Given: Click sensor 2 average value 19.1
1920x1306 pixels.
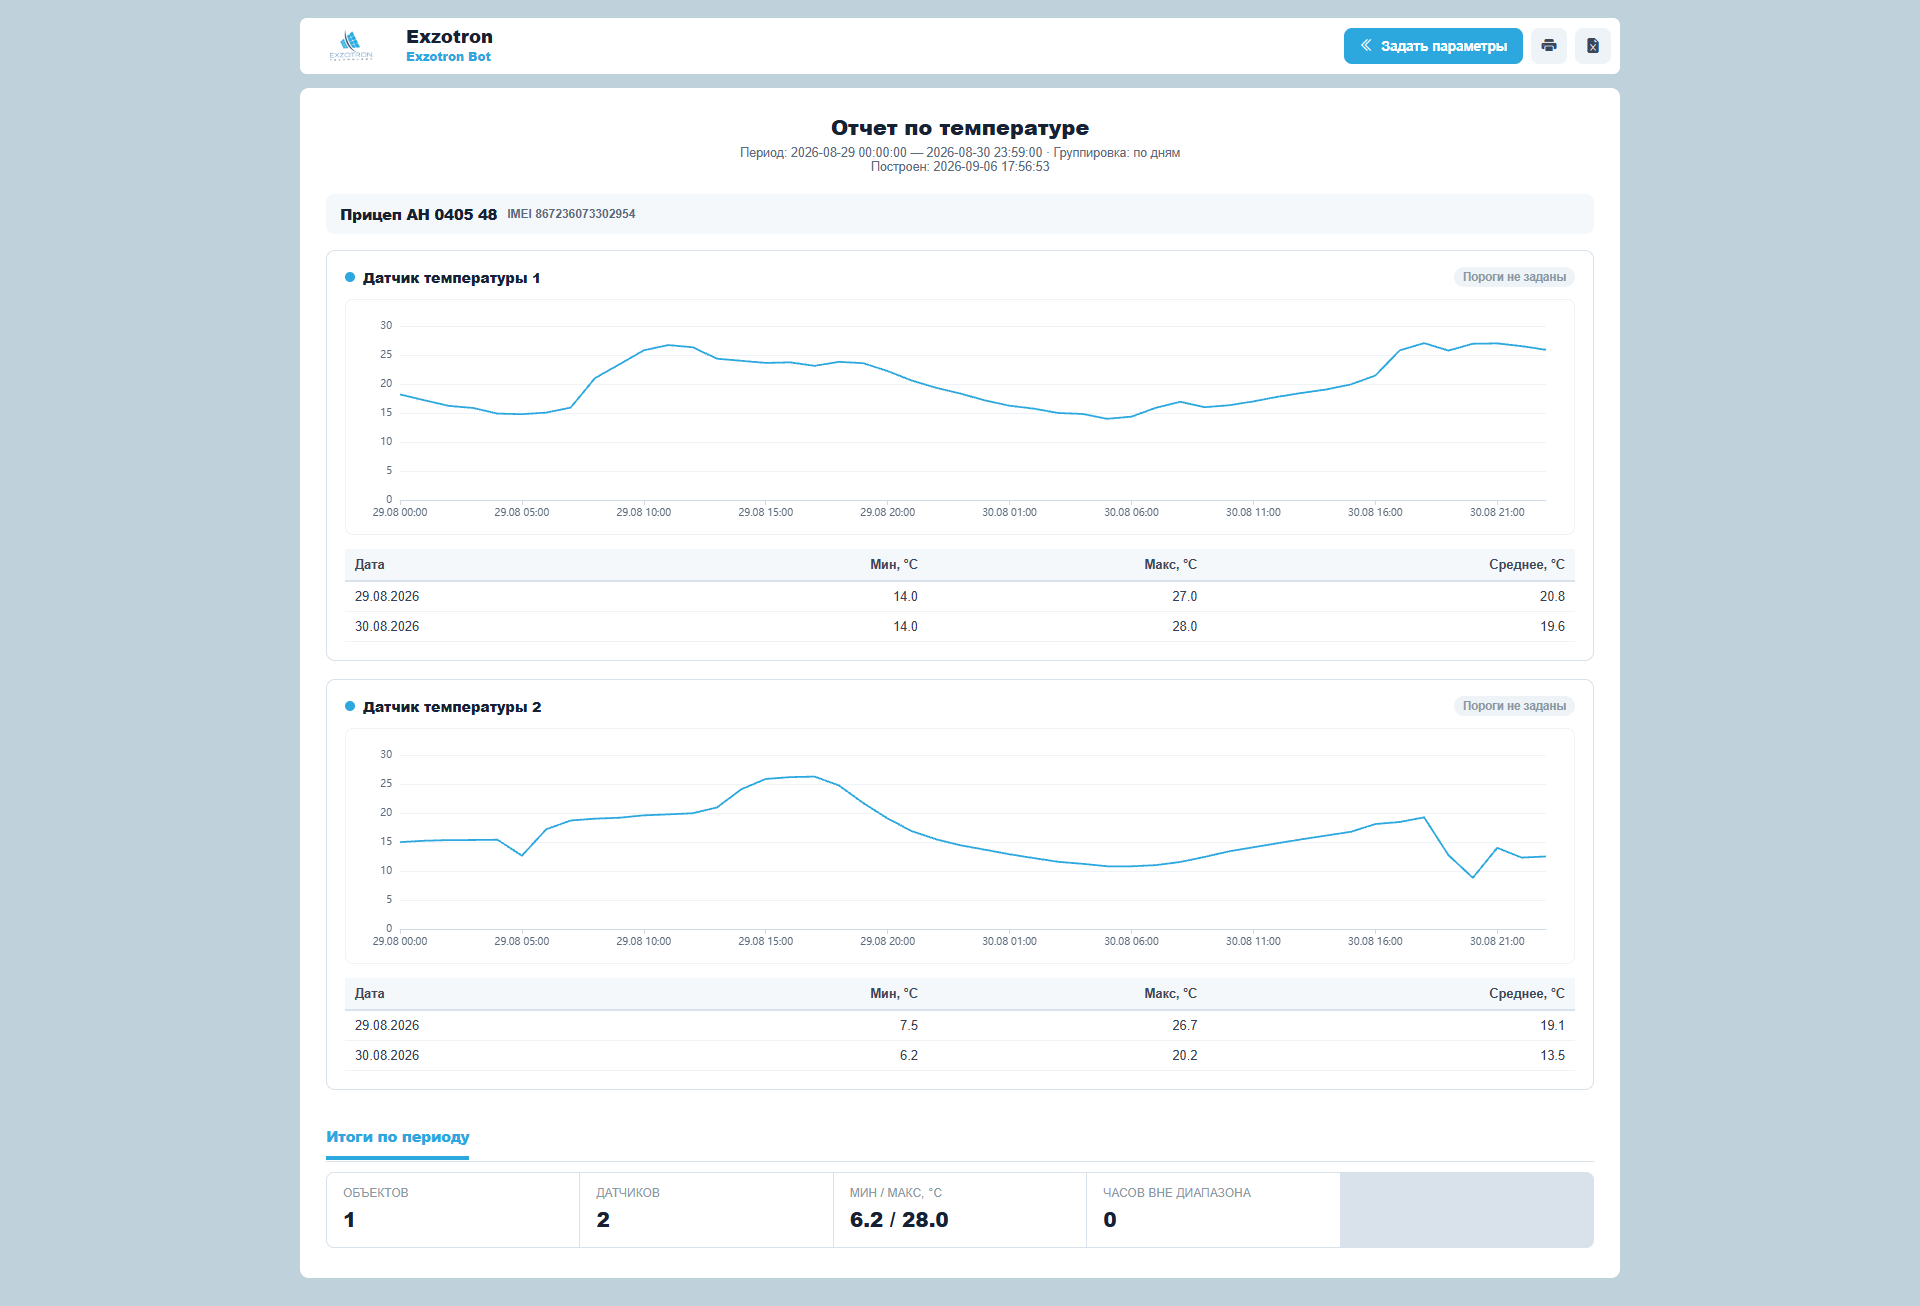Looking at the screenshot, I should coord(1552,1026).
